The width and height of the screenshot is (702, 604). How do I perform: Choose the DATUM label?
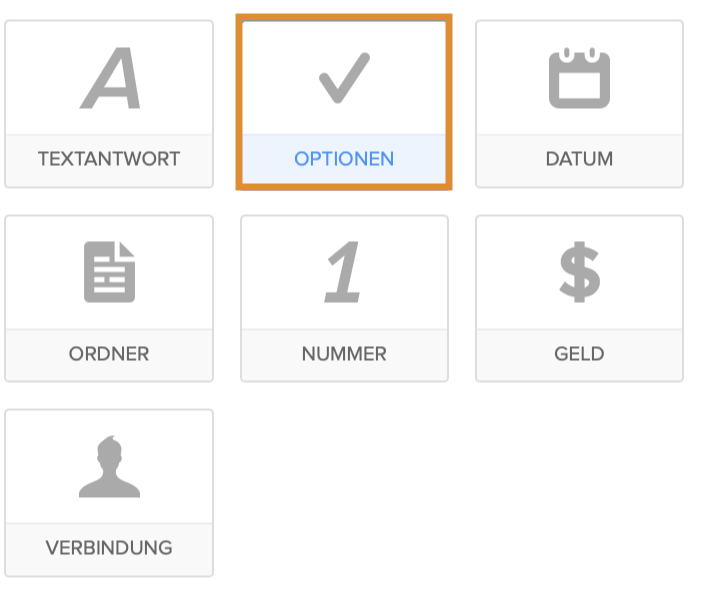pos(579,159)
